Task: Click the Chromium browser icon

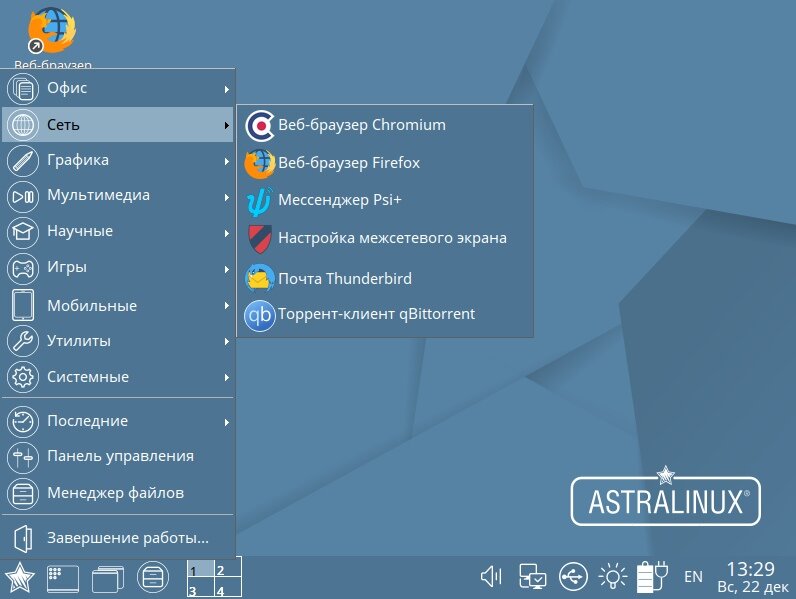Action: (259, 125)
